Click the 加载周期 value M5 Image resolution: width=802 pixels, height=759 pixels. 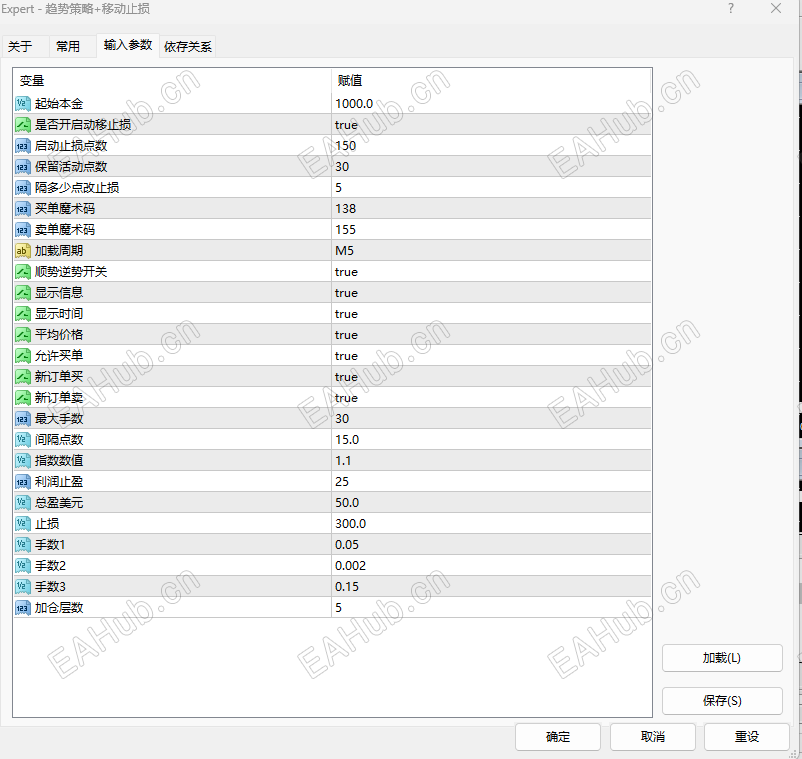point(344,251)
